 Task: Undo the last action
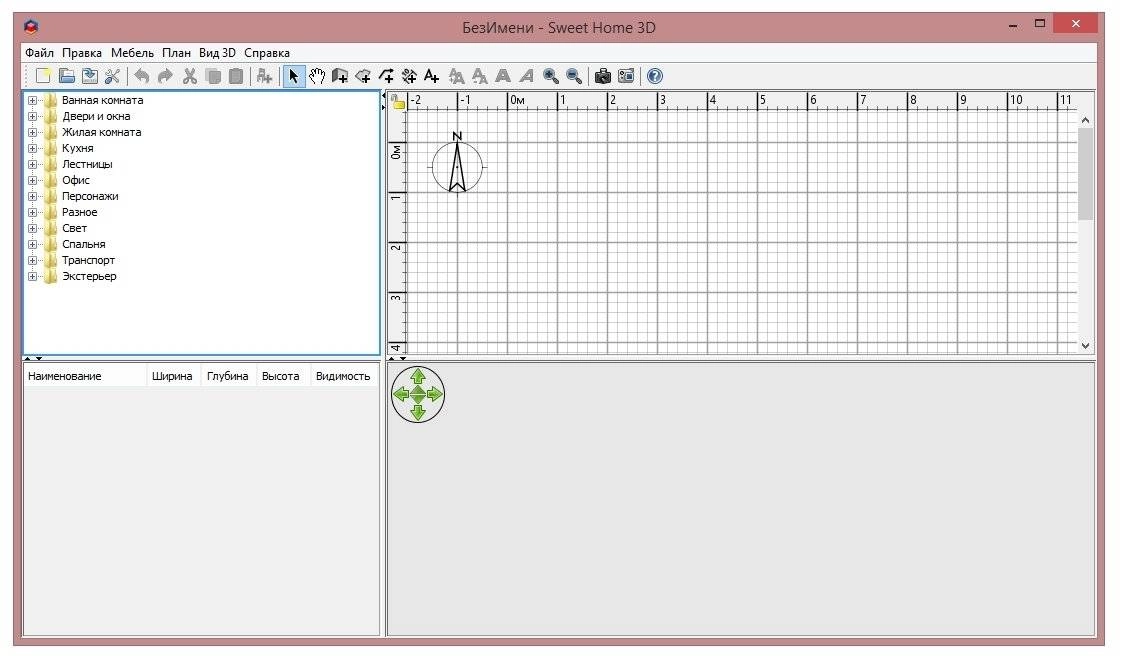click(142, 76)
